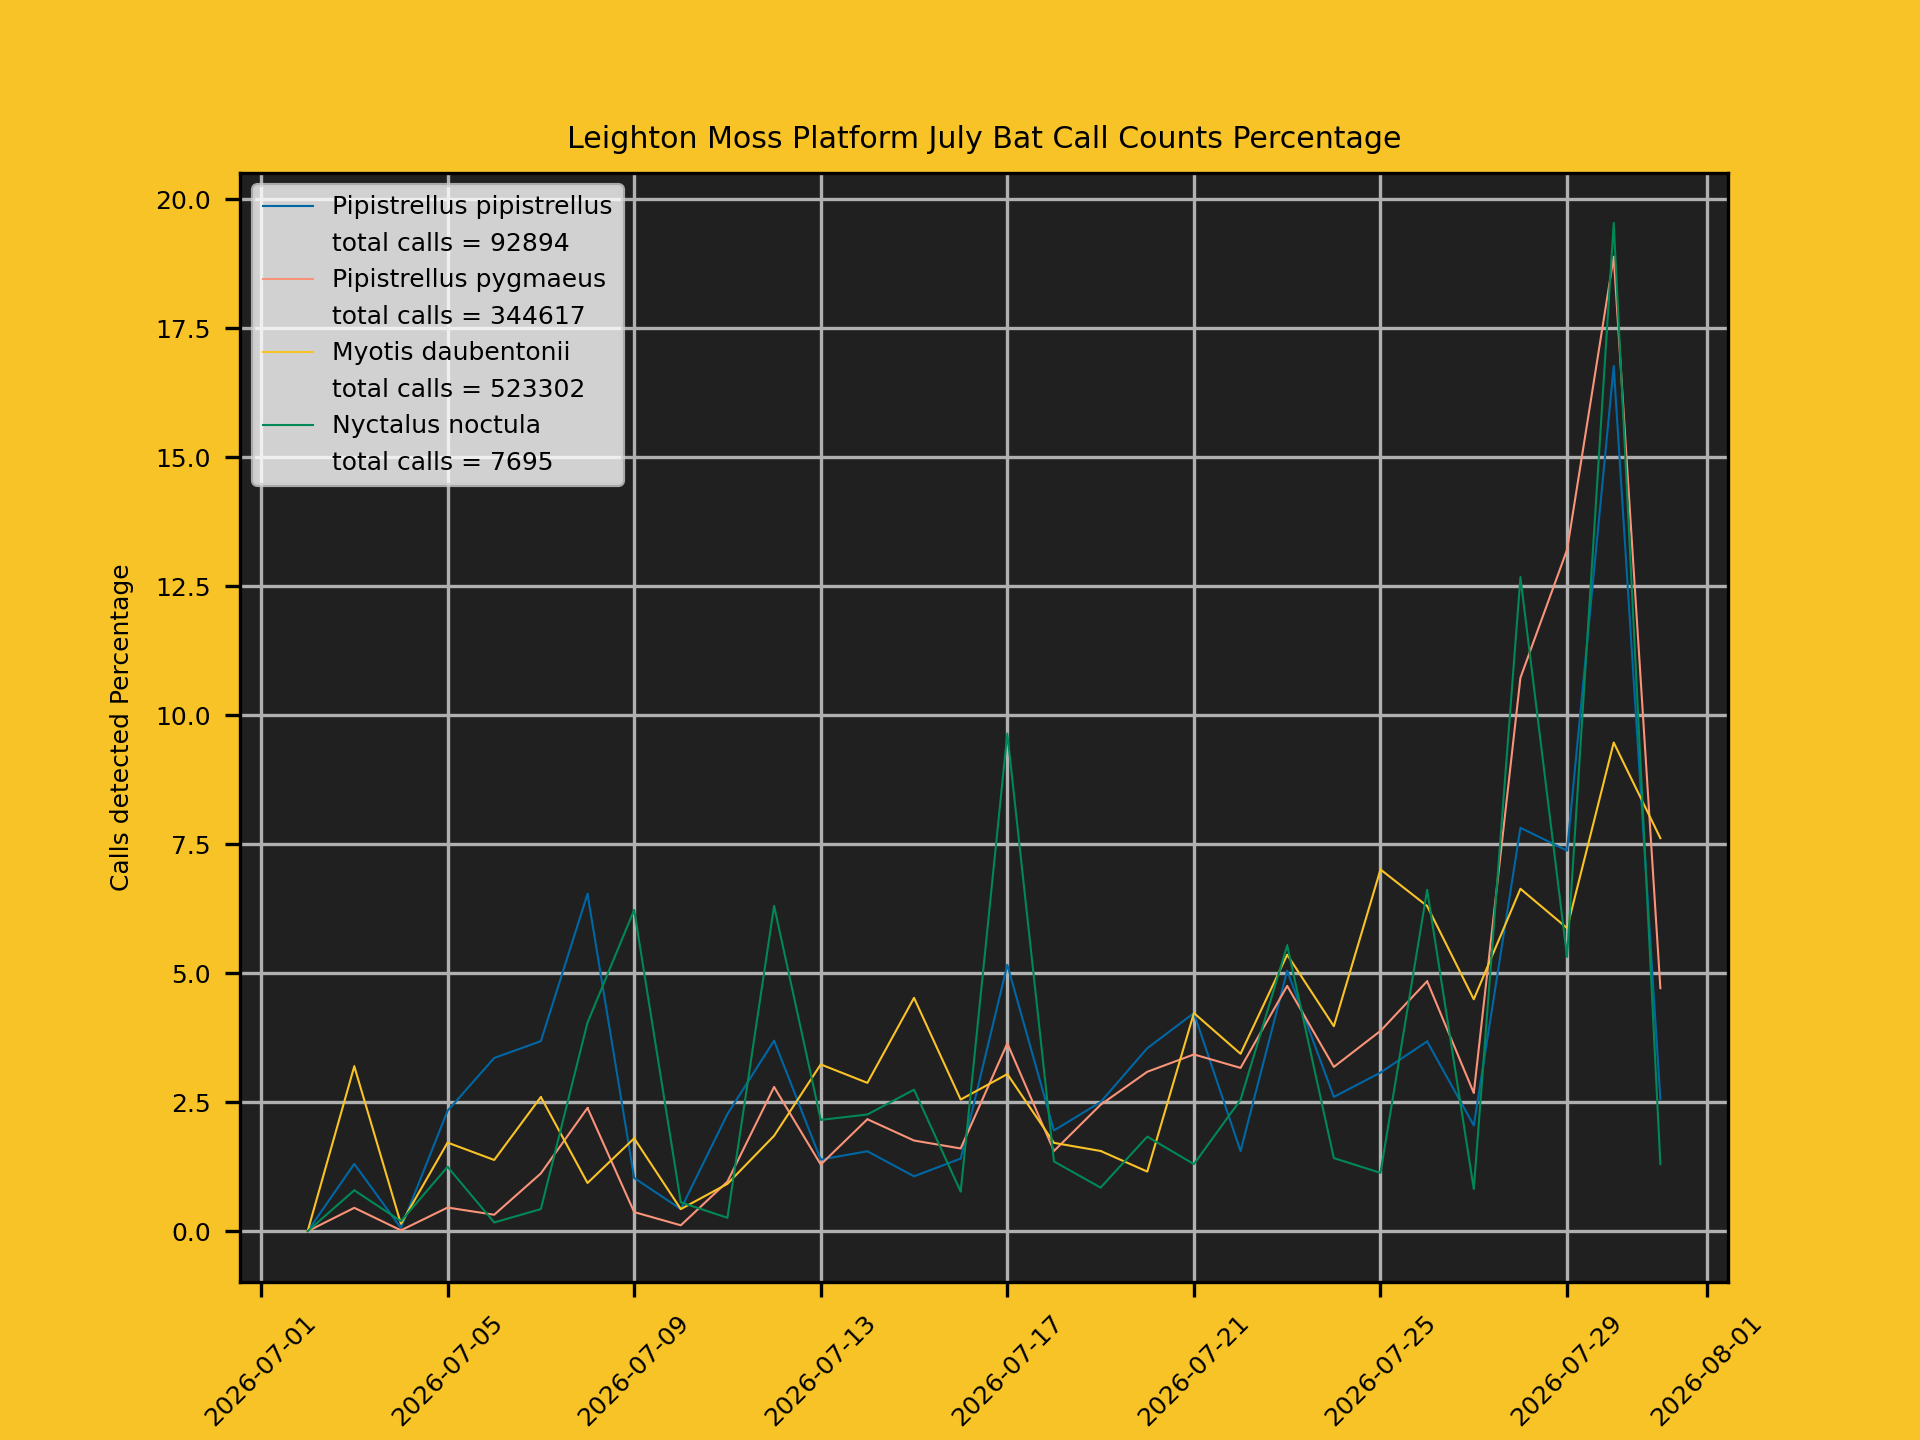Click the 12.5 y-axis tick label
The width and height of the screenshot is (1920, 1440).
[x=184, y=587]
